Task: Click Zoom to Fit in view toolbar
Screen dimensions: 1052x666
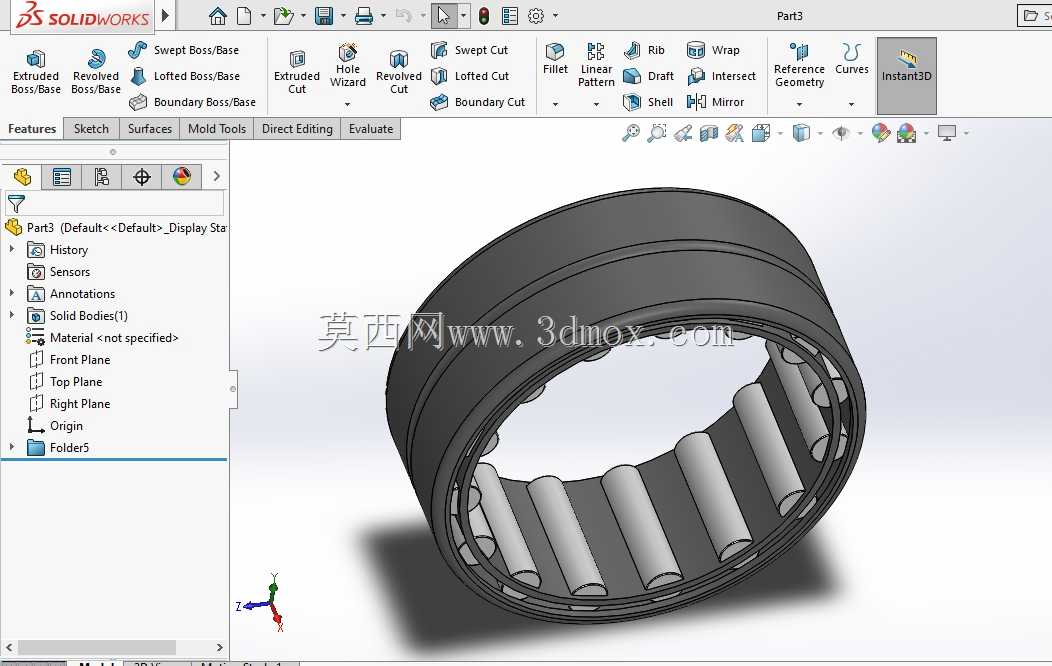Action: 631,133
